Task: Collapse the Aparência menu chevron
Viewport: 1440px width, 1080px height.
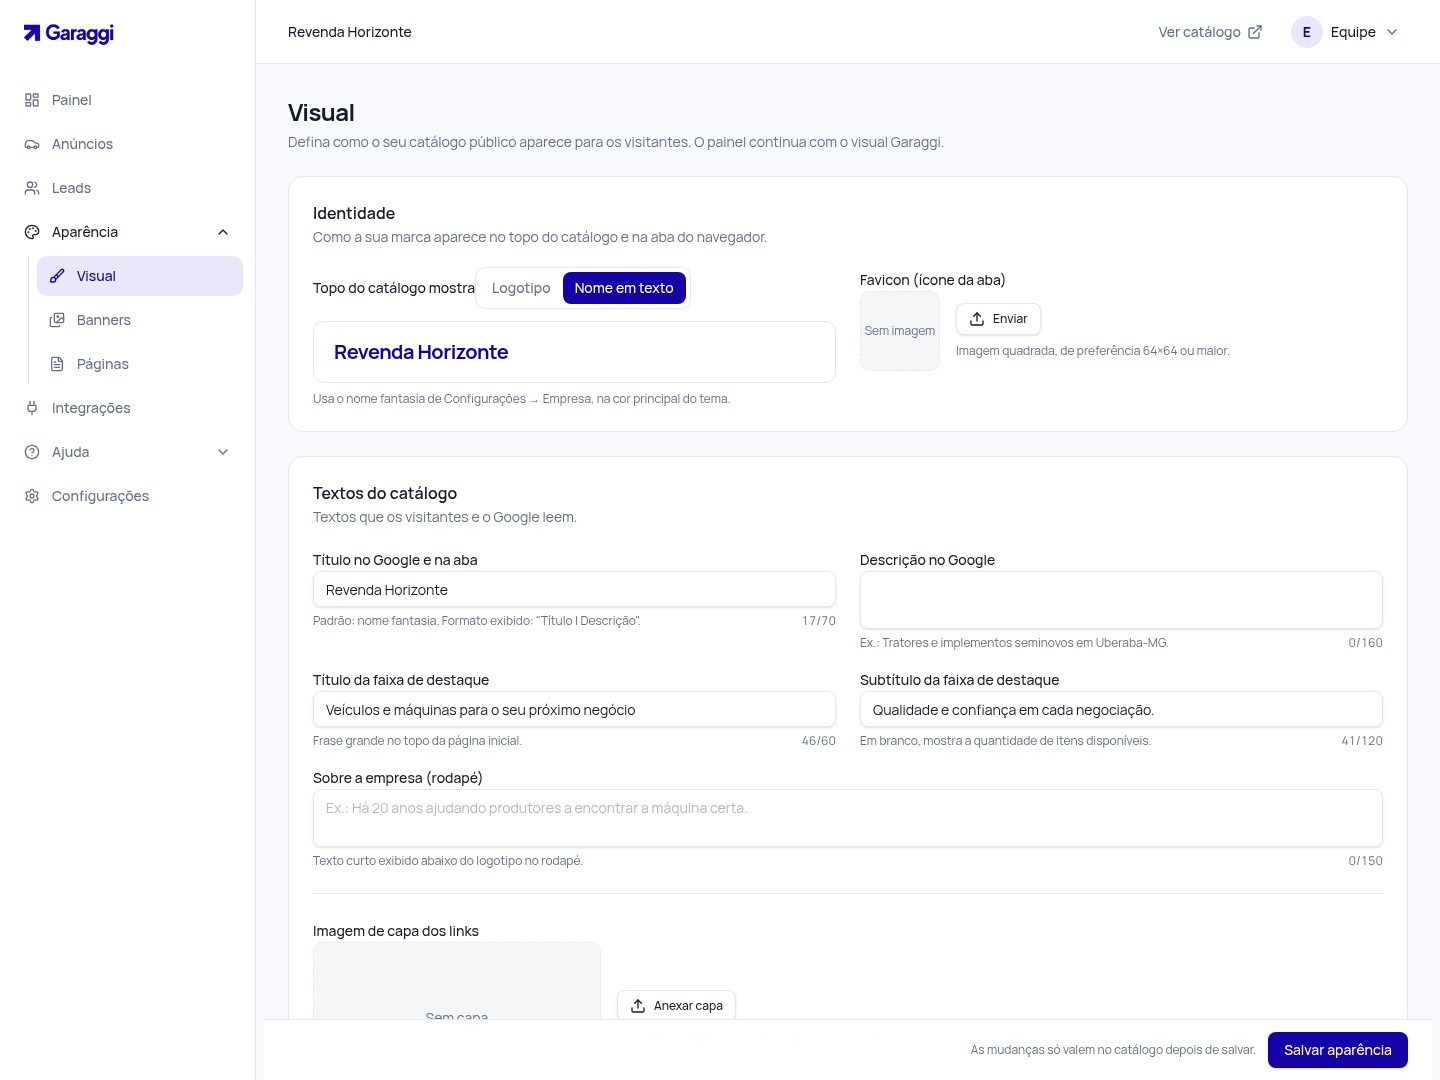Action: coord(223,232)
